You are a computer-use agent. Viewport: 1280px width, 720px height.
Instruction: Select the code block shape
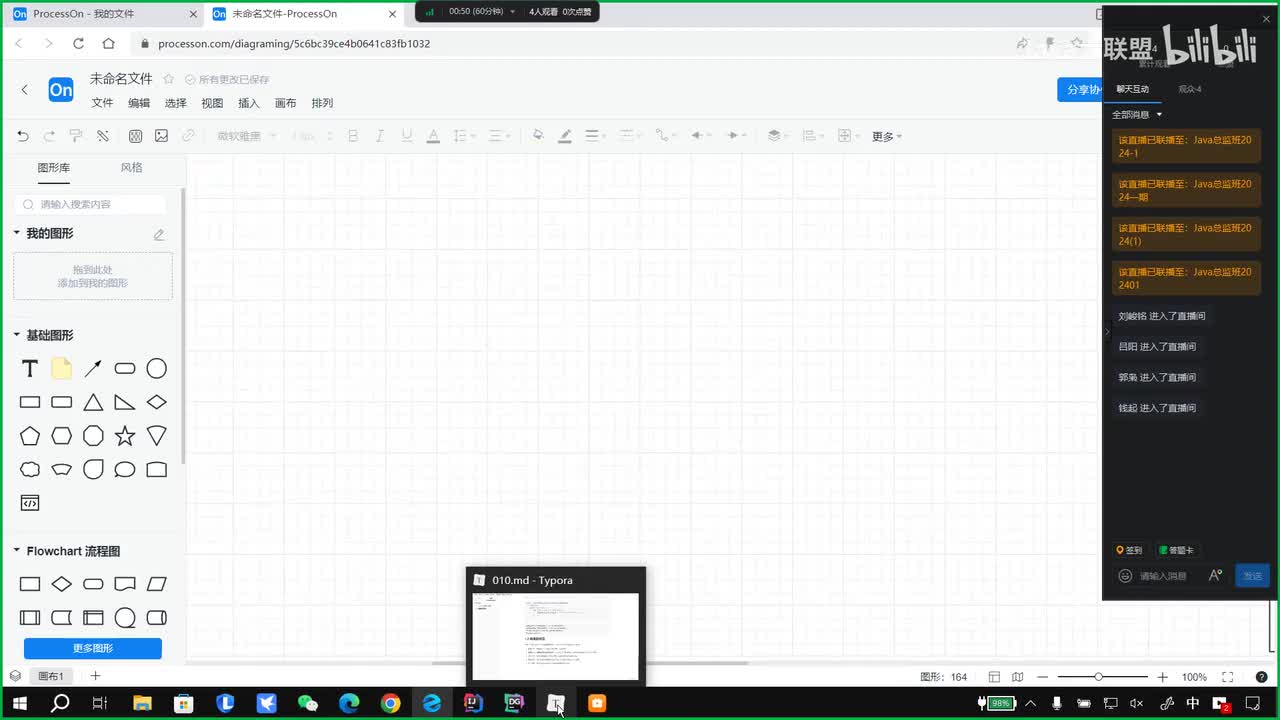pos(30,503)
